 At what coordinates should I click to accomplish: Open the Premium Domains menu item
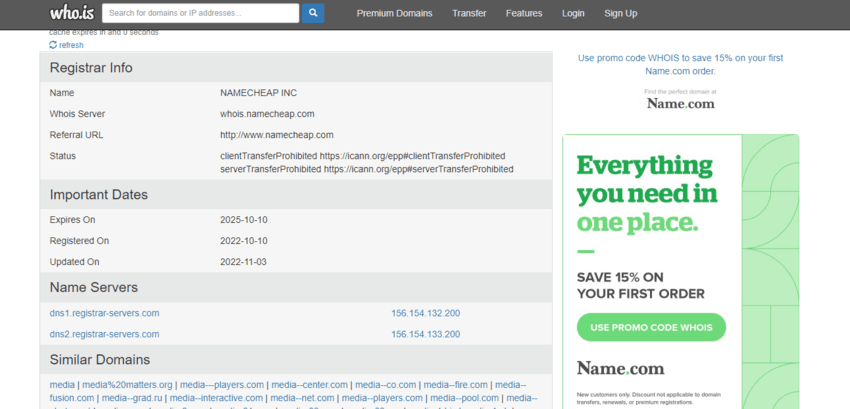[395, 14]
